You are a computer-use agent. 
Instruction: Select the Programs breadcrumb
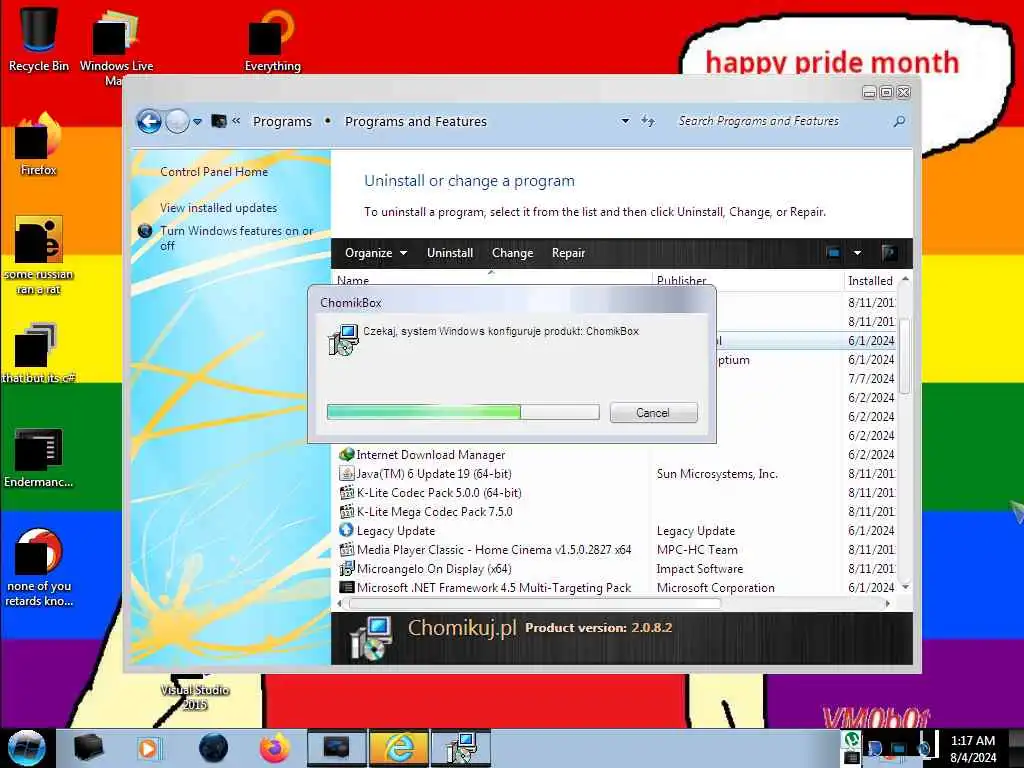pyautogui.click(x=282, y=121)
